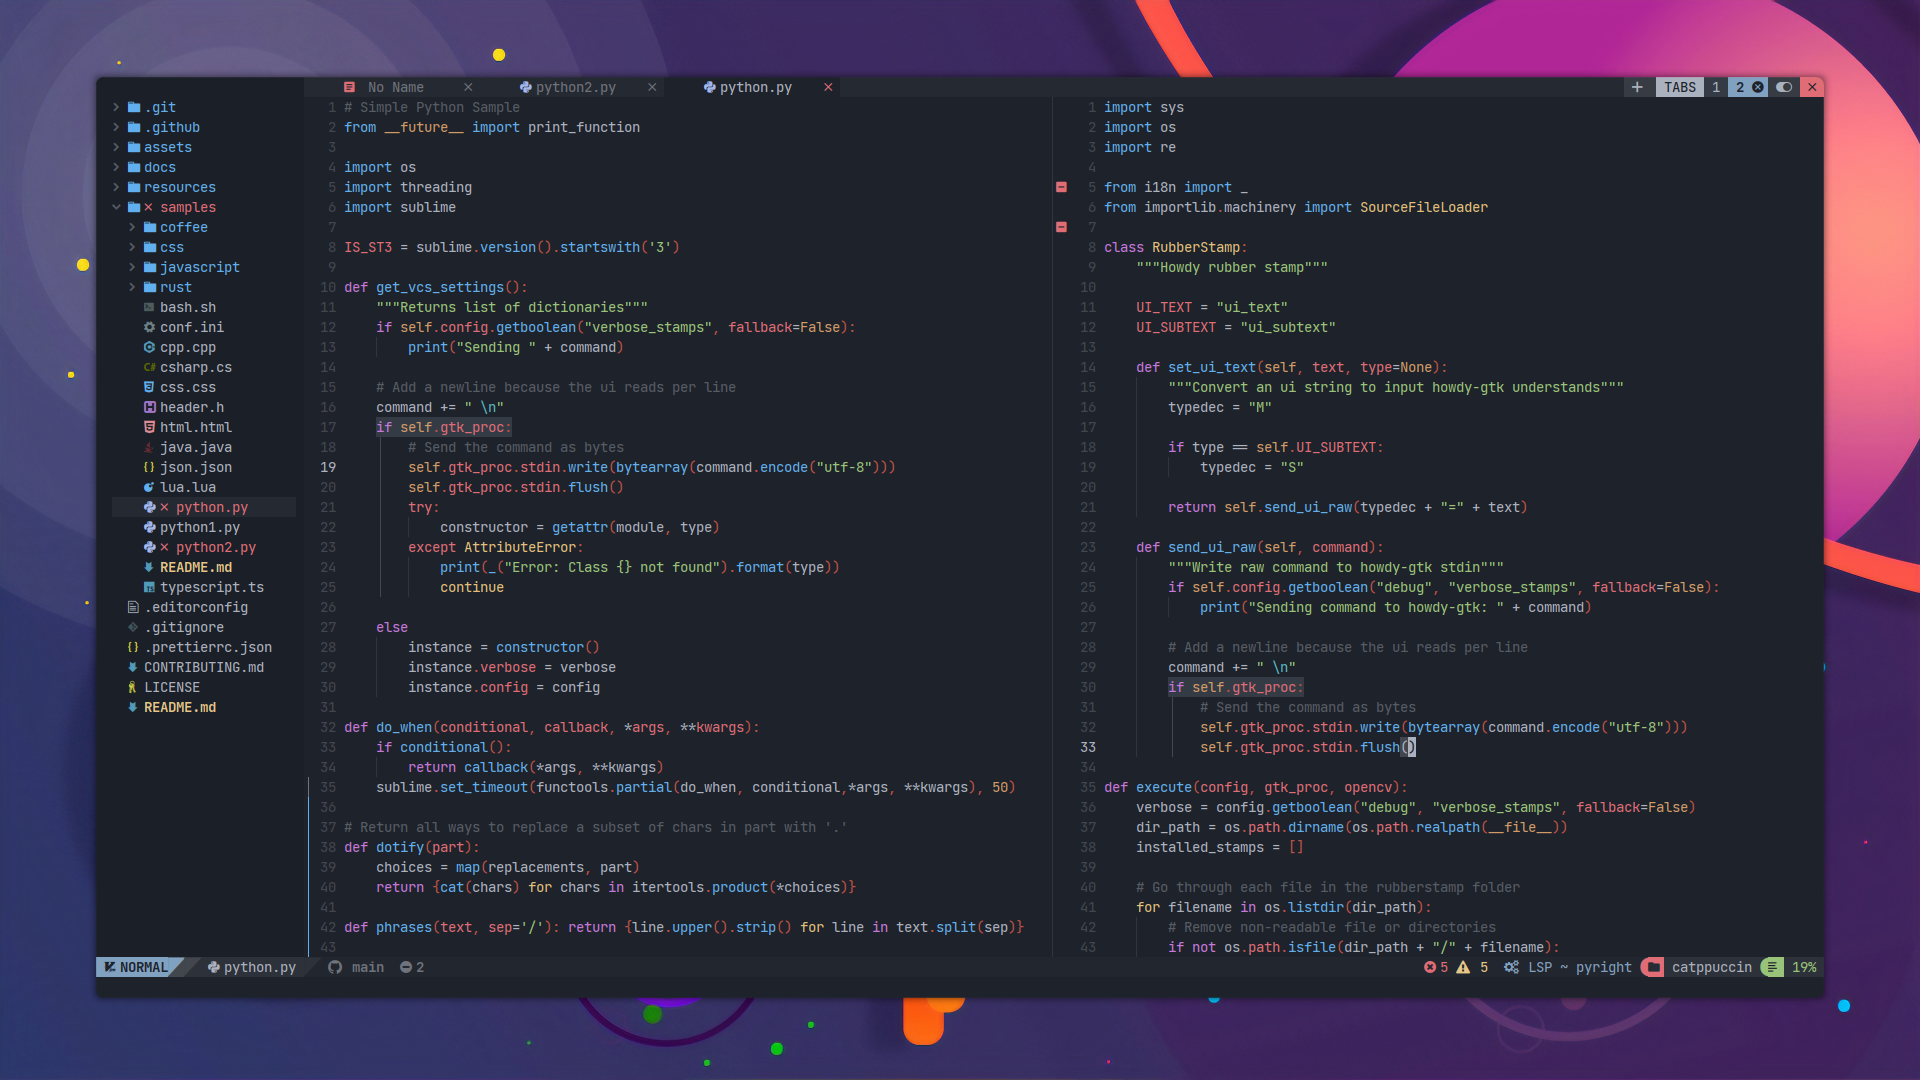The height and width of the screenshot is (1080, 1920).
Task: Toggle the theme switch in tabline
Action: point(1784,87)
